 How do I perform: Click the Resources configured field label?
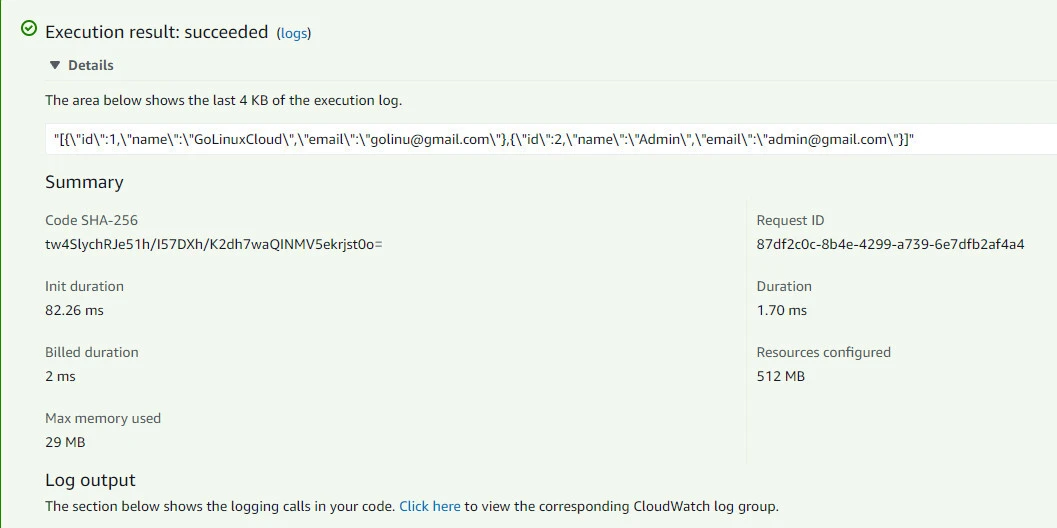click(x=823, y=352)
